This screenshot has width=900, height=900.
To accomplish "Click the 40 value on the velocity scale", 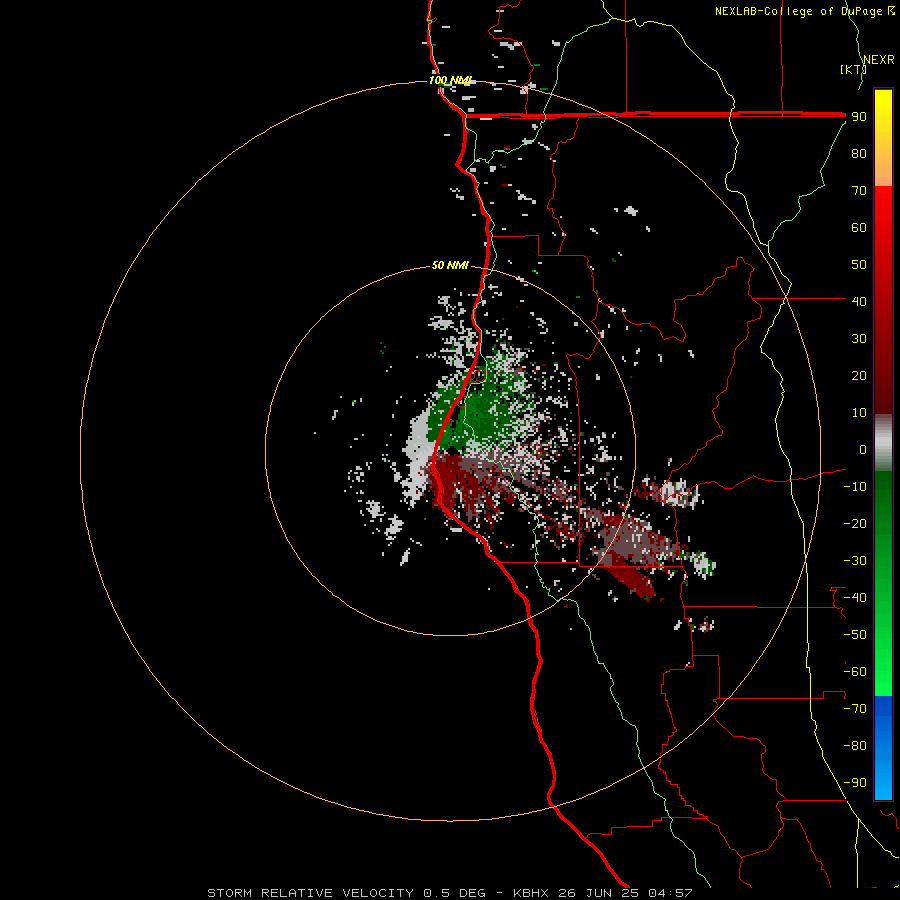I will tap(859, 302).
